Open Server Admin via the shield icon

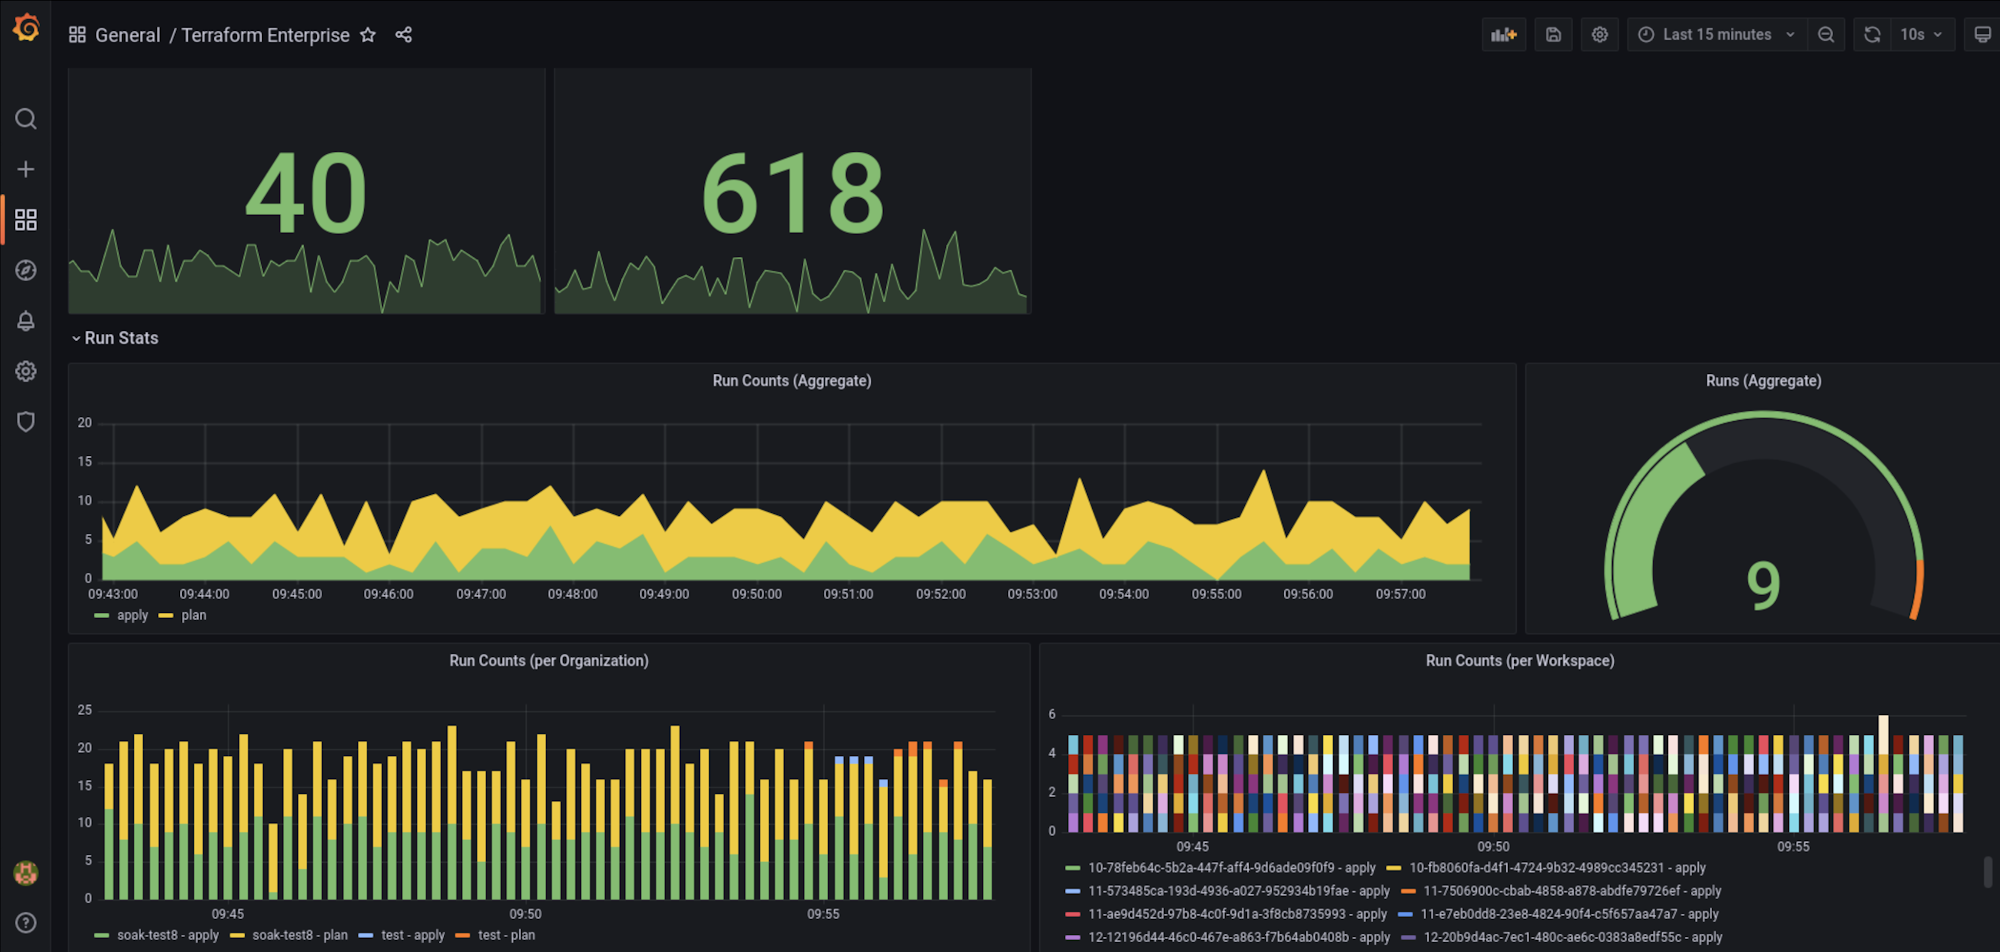click(26, 421)
